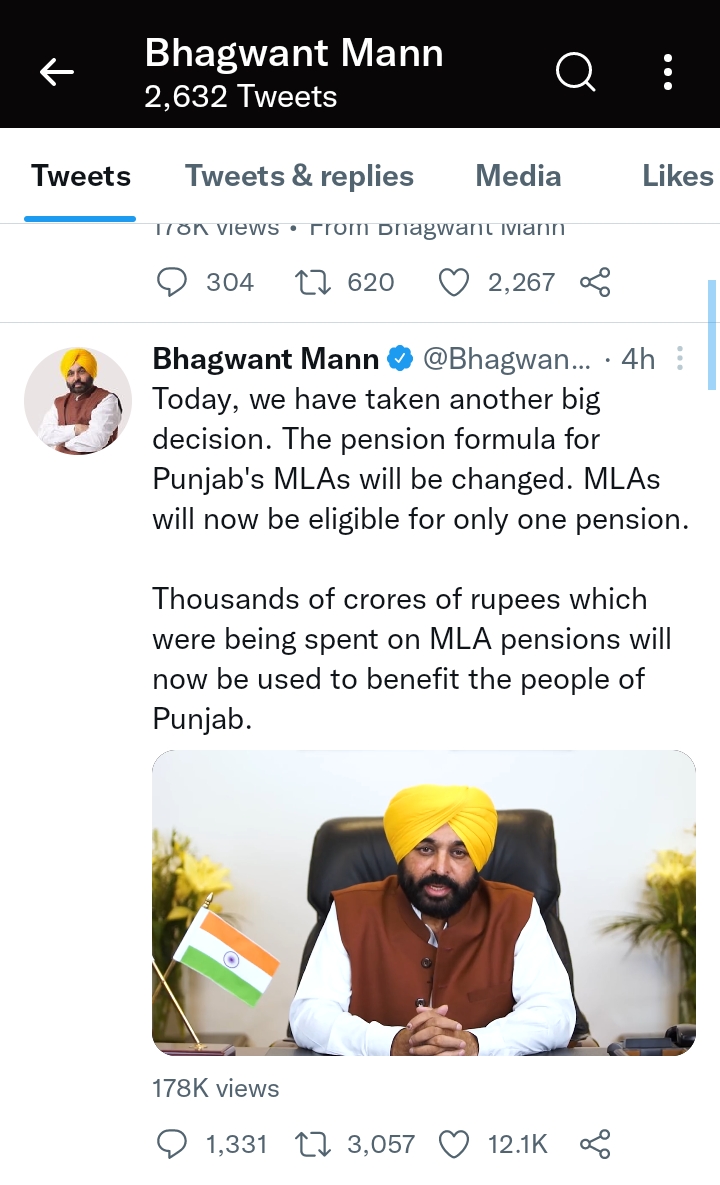Like the tweet showing 2,267 likes
Screen dimensions: 720x1185
[x=454, y=283]
